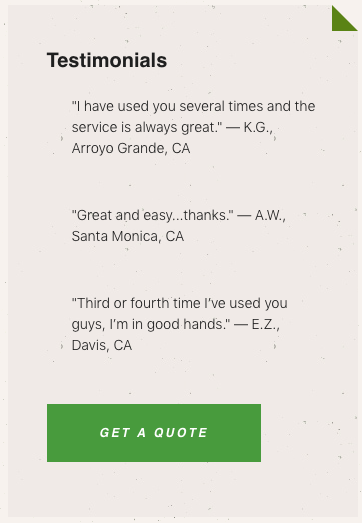
Task: Select the A.W. attribution initials
Action: pos(270,215)
